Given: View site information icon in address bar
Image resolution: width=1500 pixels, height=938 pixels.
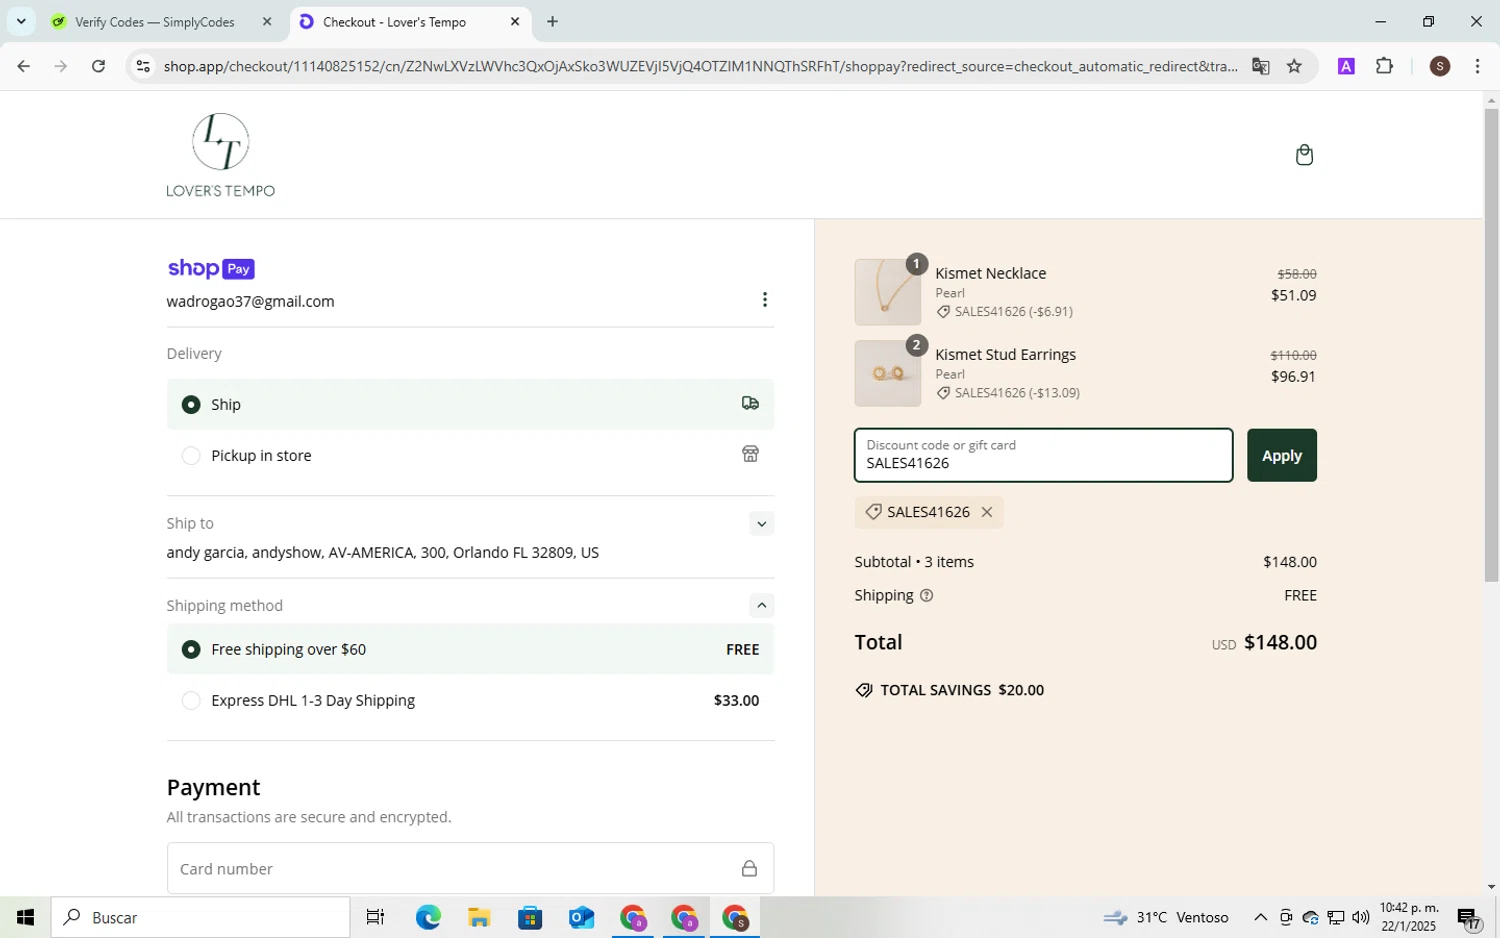Looking at the screenshot, I should (143, 66).
